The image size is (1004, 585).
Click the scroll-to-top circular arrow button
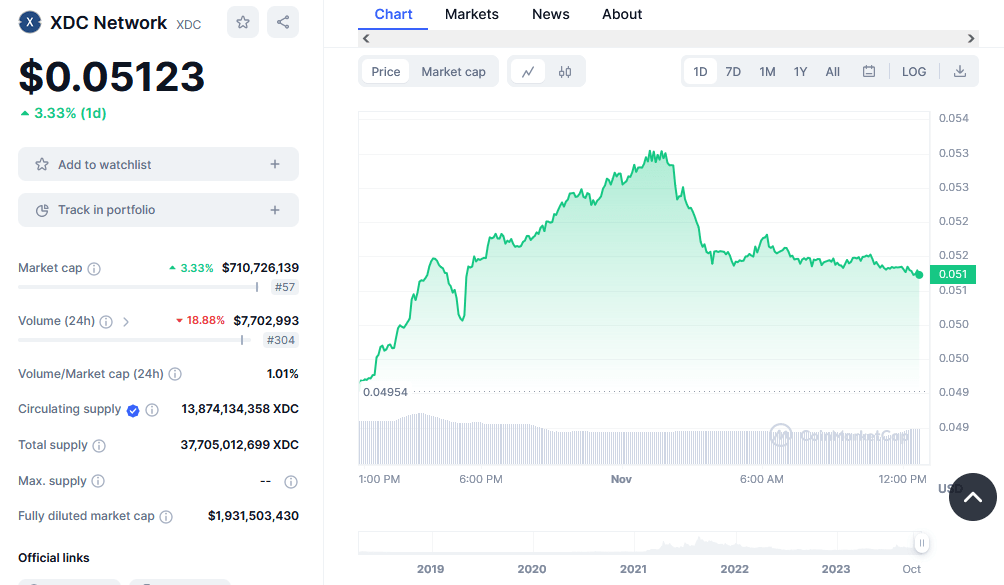972,497
